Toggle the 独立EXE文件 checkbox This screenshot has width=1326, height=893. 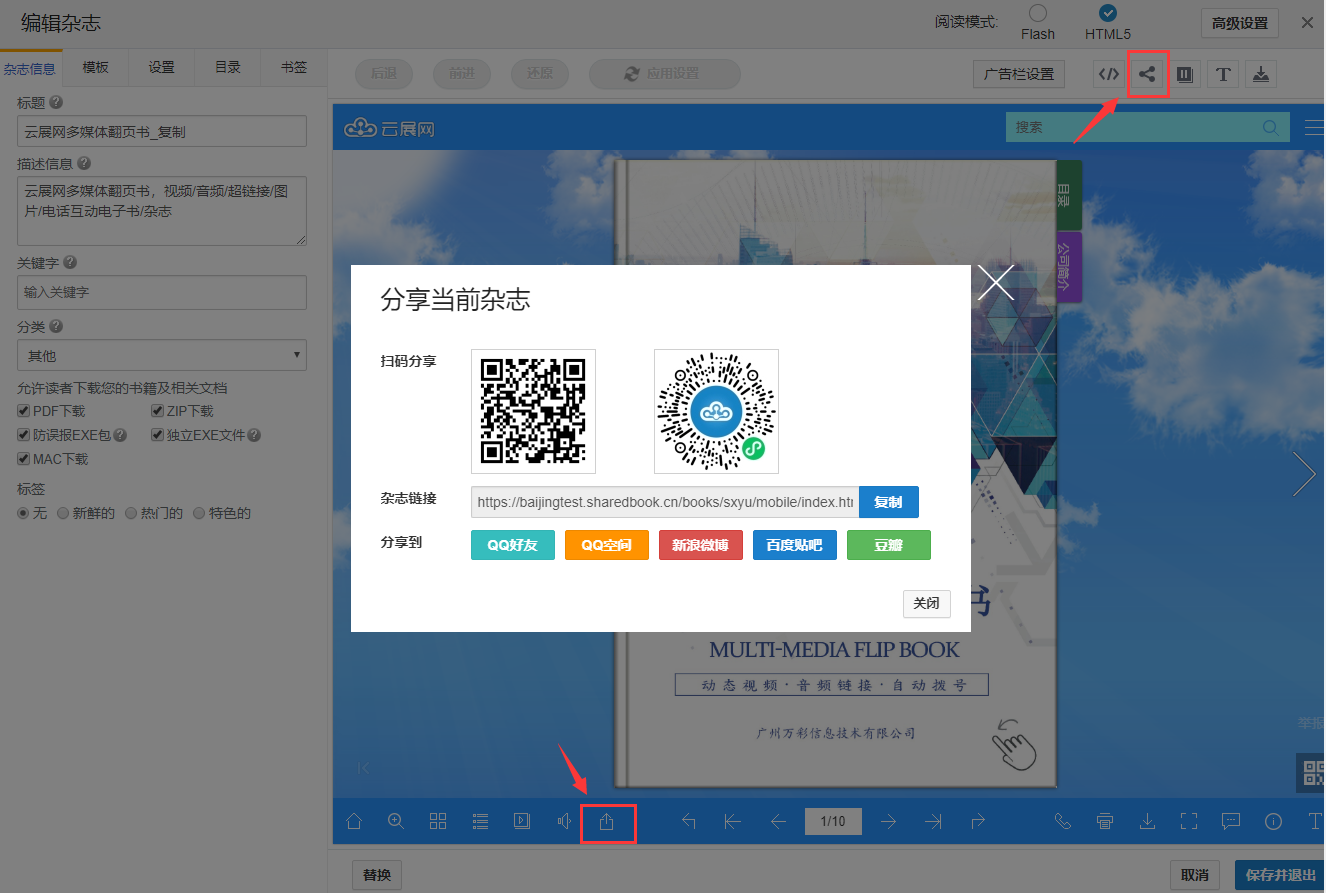click(x=158, y=435)
